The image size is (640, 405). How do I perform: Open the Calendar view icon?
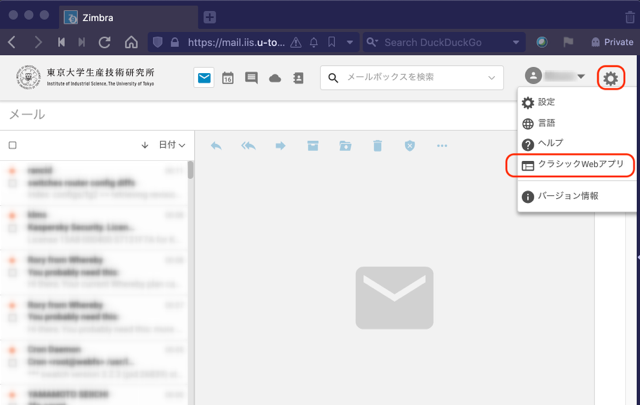228,78
